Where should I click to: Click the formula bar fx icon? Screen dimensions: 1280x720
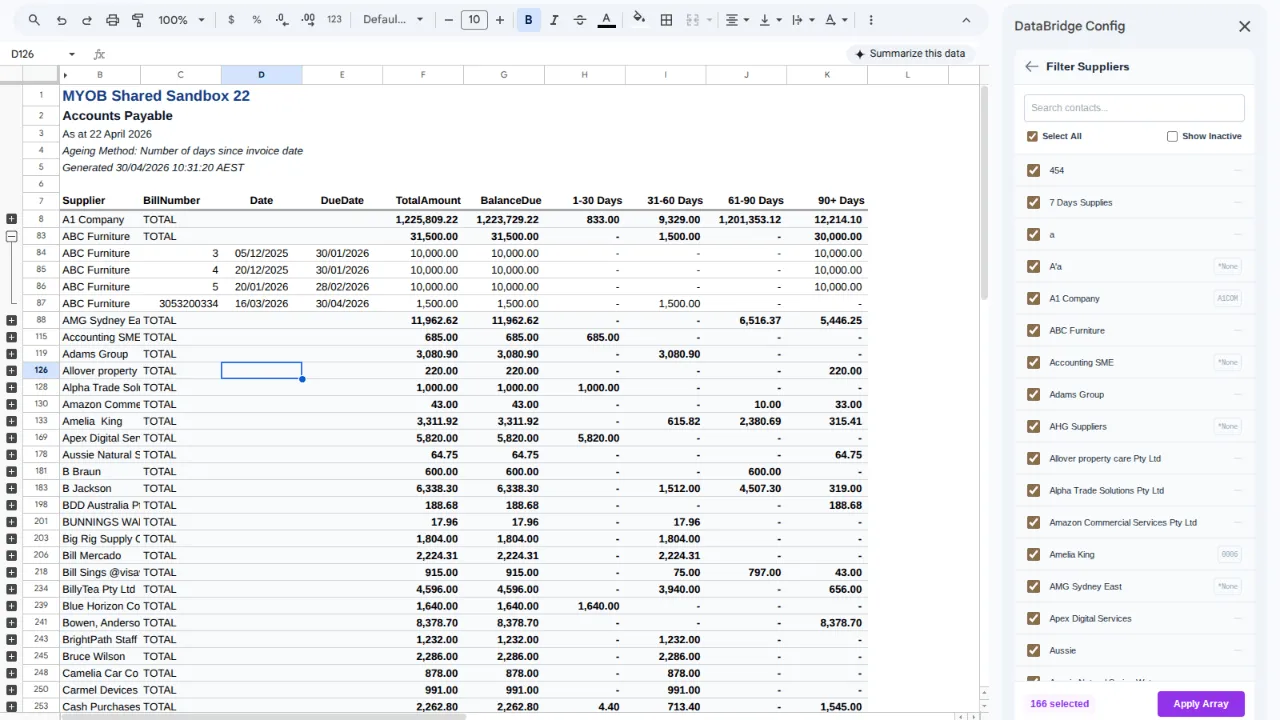pos(99,54)
